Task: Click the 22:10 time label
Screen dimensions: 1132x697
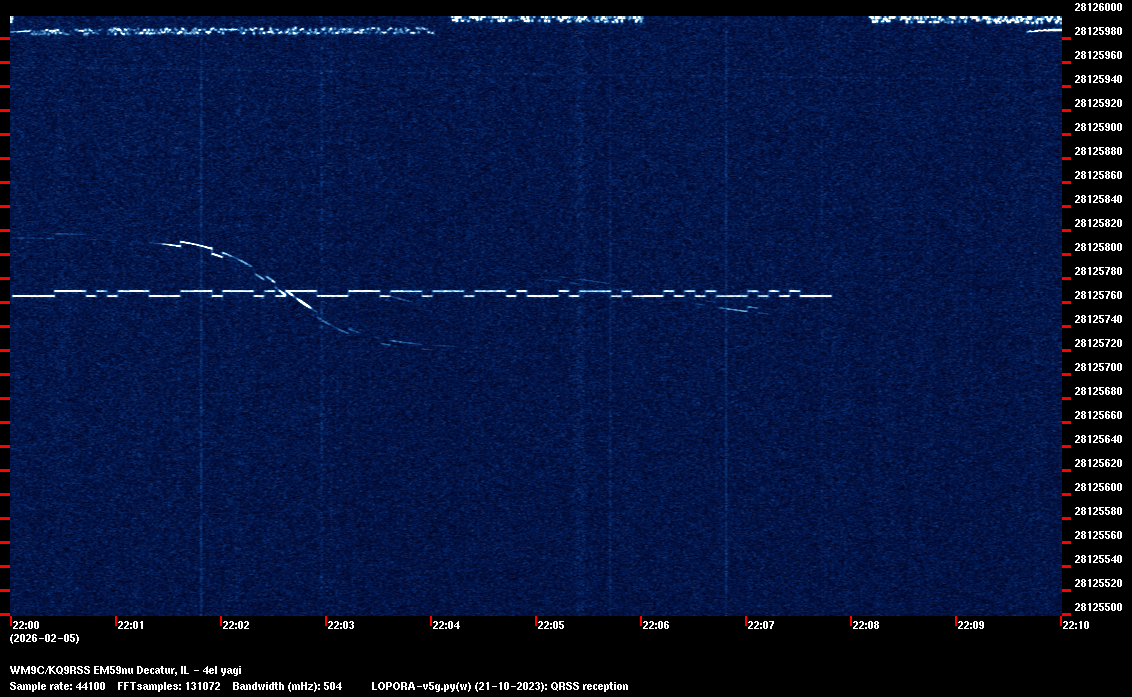Action: [x=1076, y=626]
